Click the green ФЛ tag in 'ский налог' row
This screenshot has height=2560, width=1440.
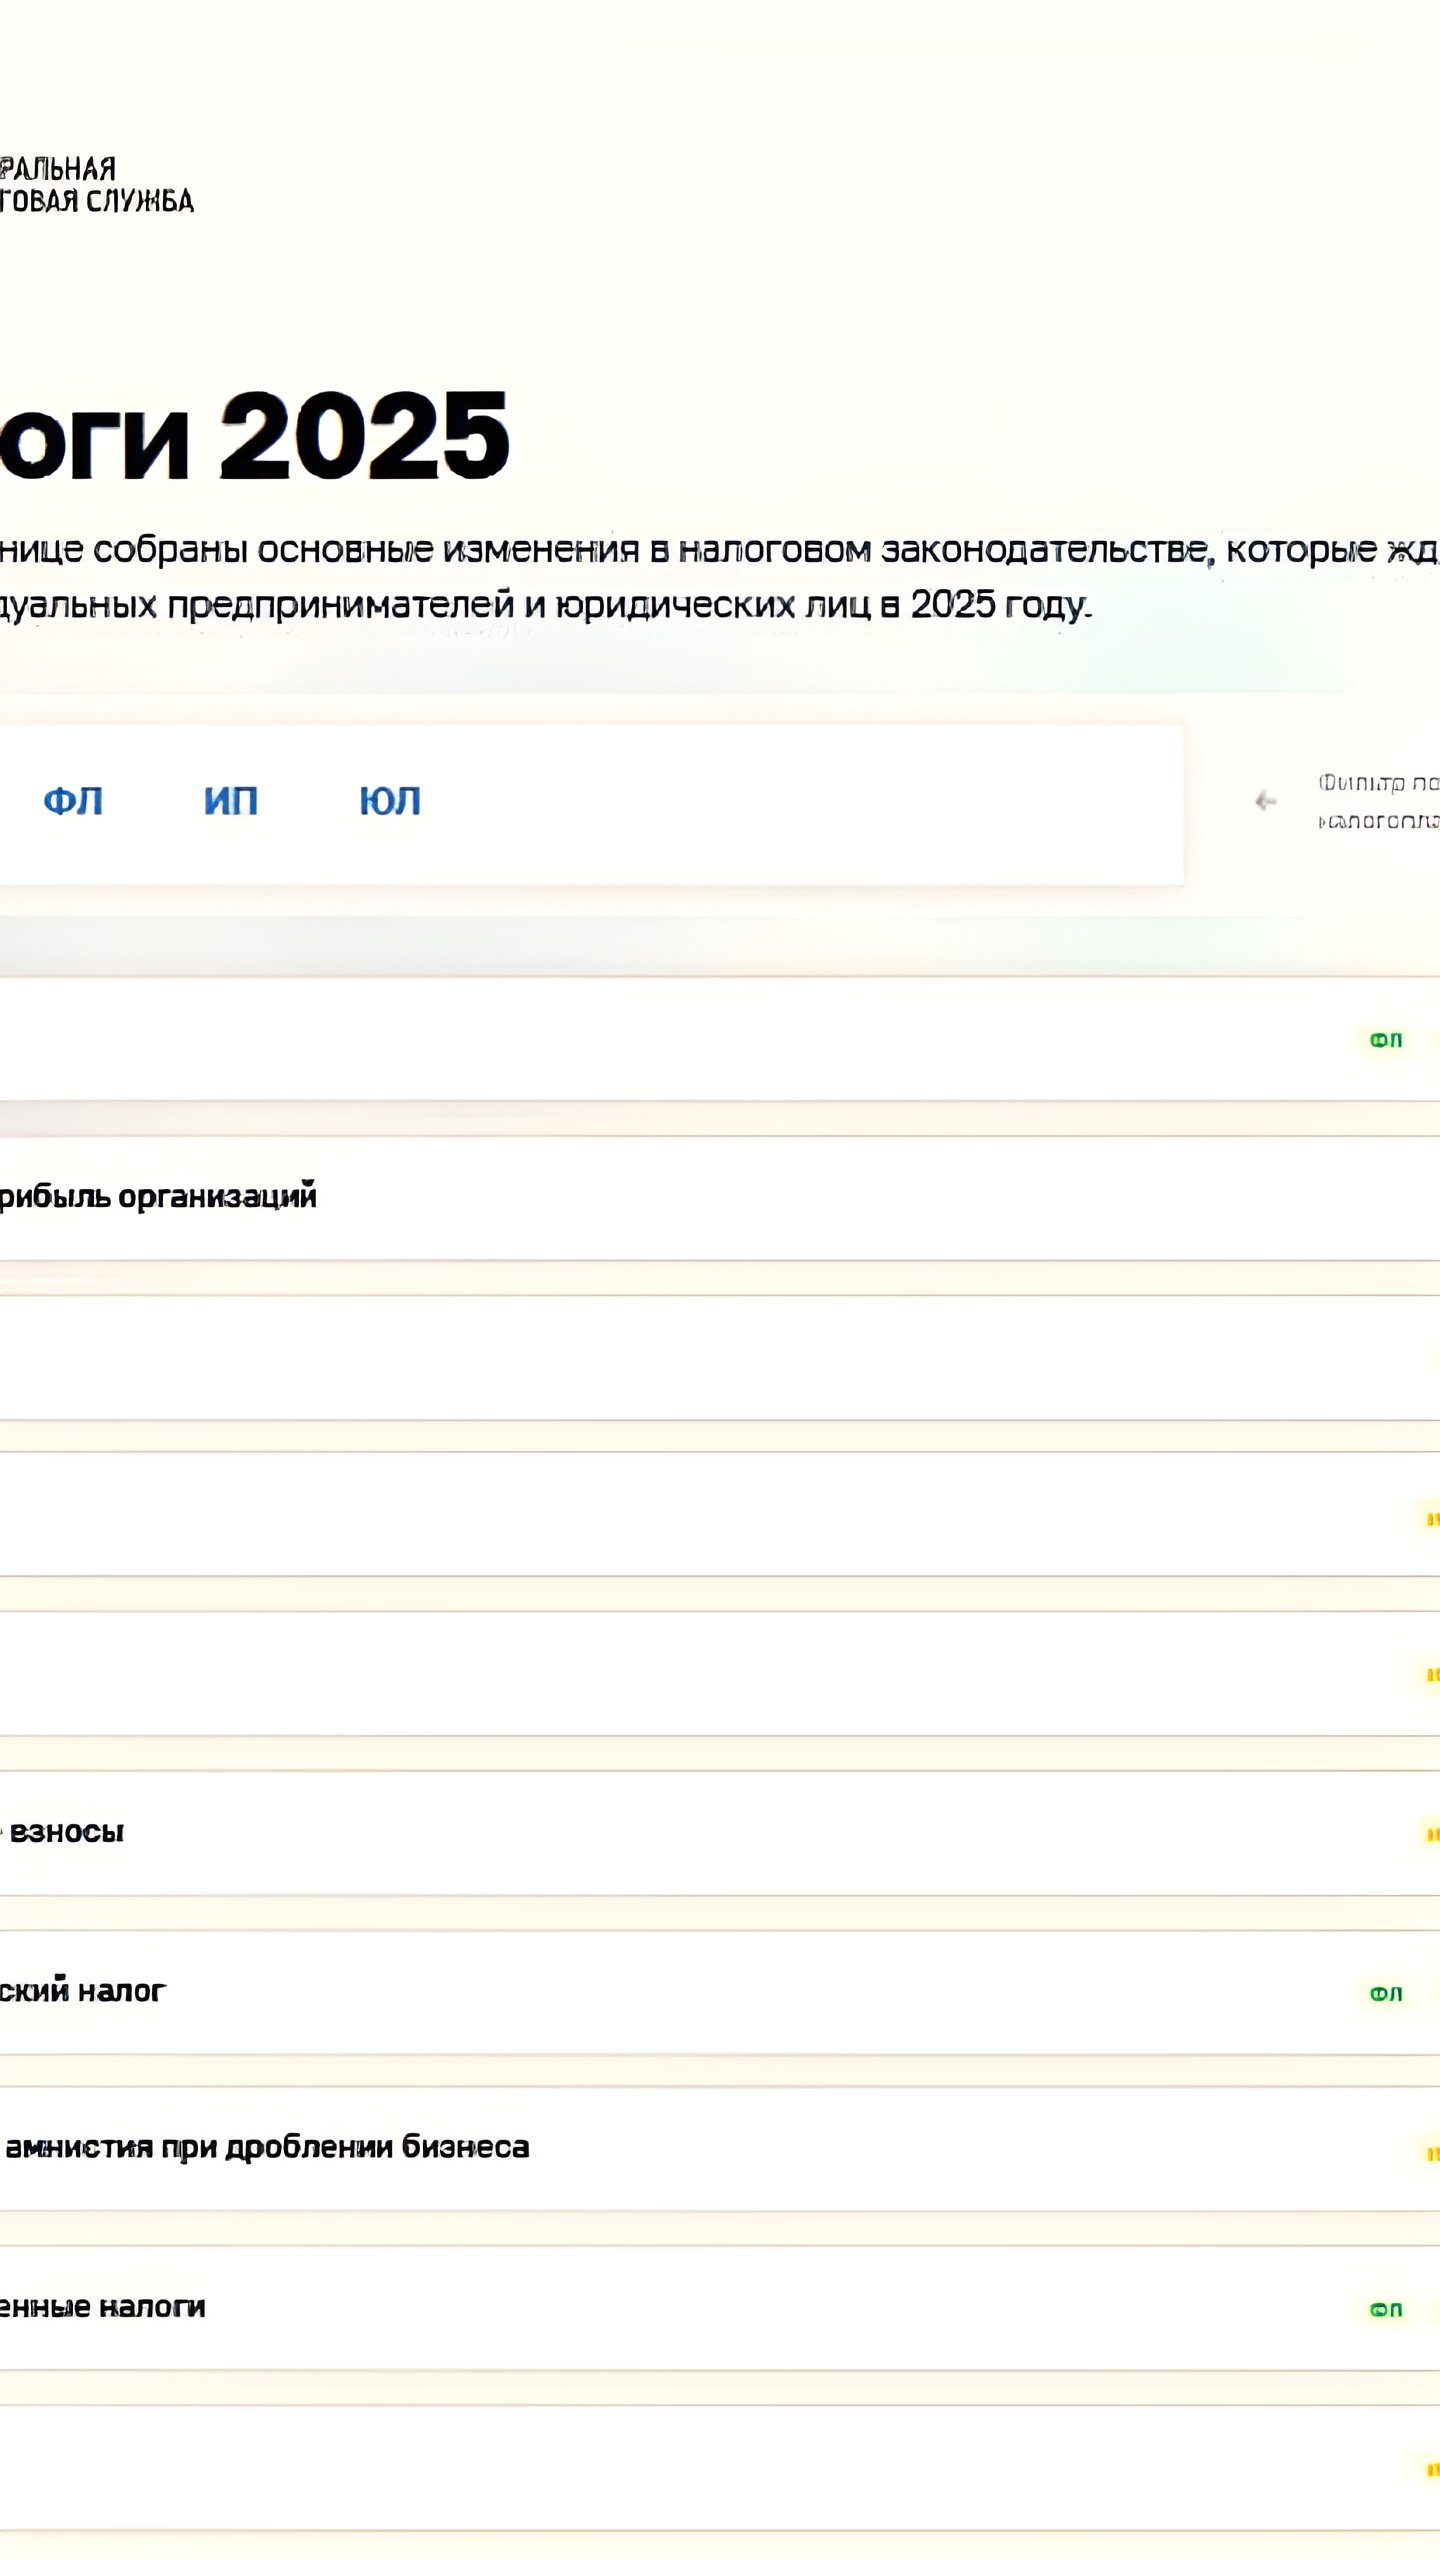[x=1386, y=1994]
